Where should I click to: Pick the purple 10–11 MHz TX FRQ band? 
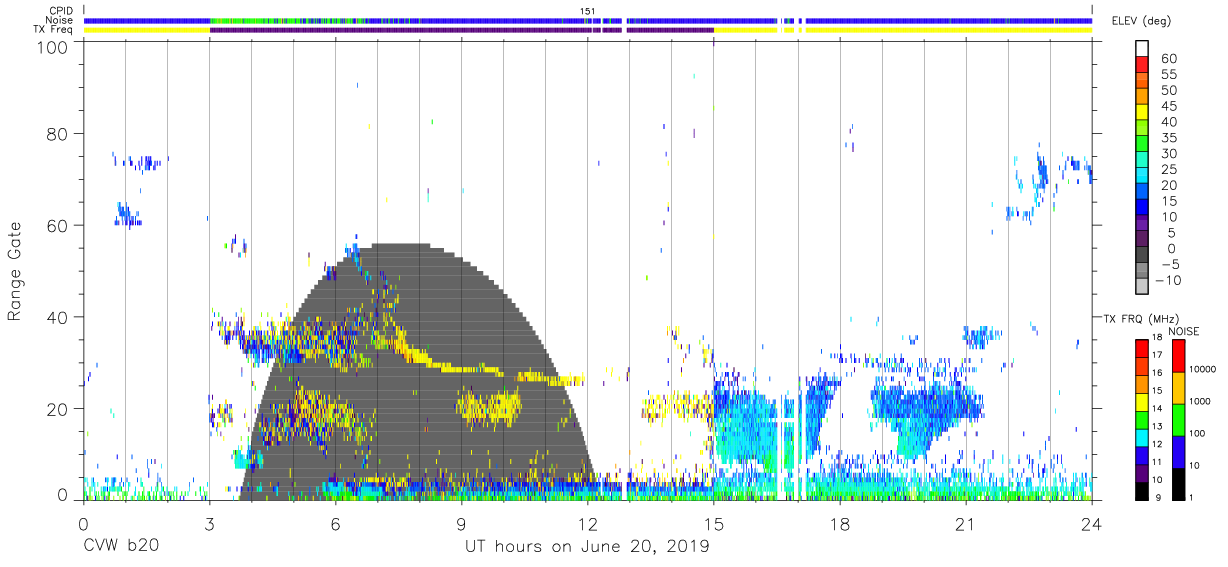[1141, 471]
